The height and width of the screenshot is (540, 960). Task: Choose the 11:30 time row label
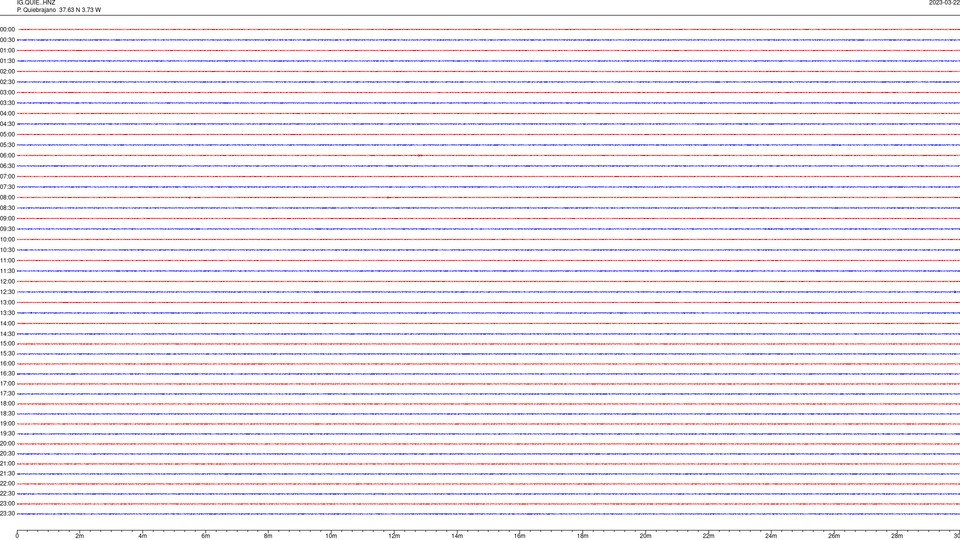coord(7,271)
